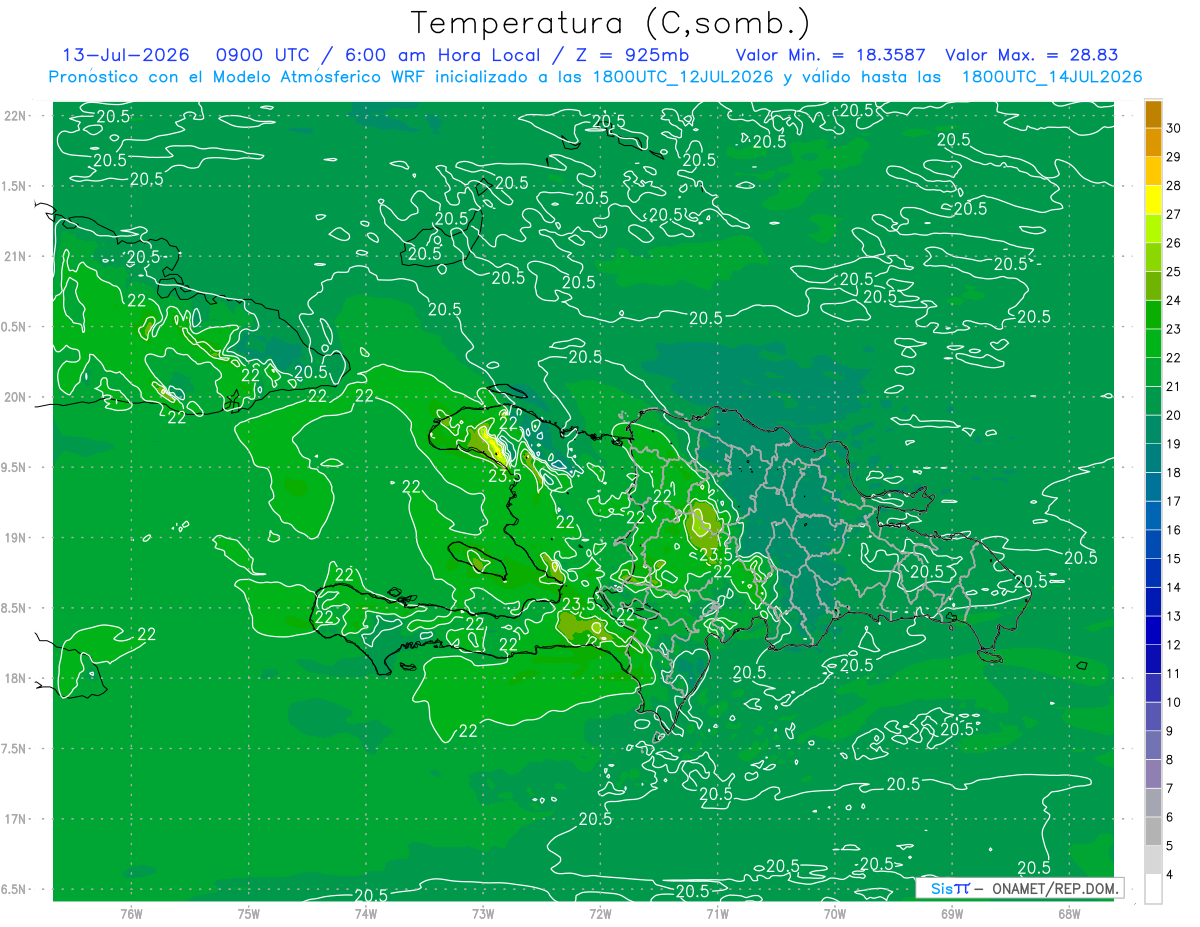Pick the dark blue swatch between 12 and 13
The image size is (1200, 927).
[1153, 630]
